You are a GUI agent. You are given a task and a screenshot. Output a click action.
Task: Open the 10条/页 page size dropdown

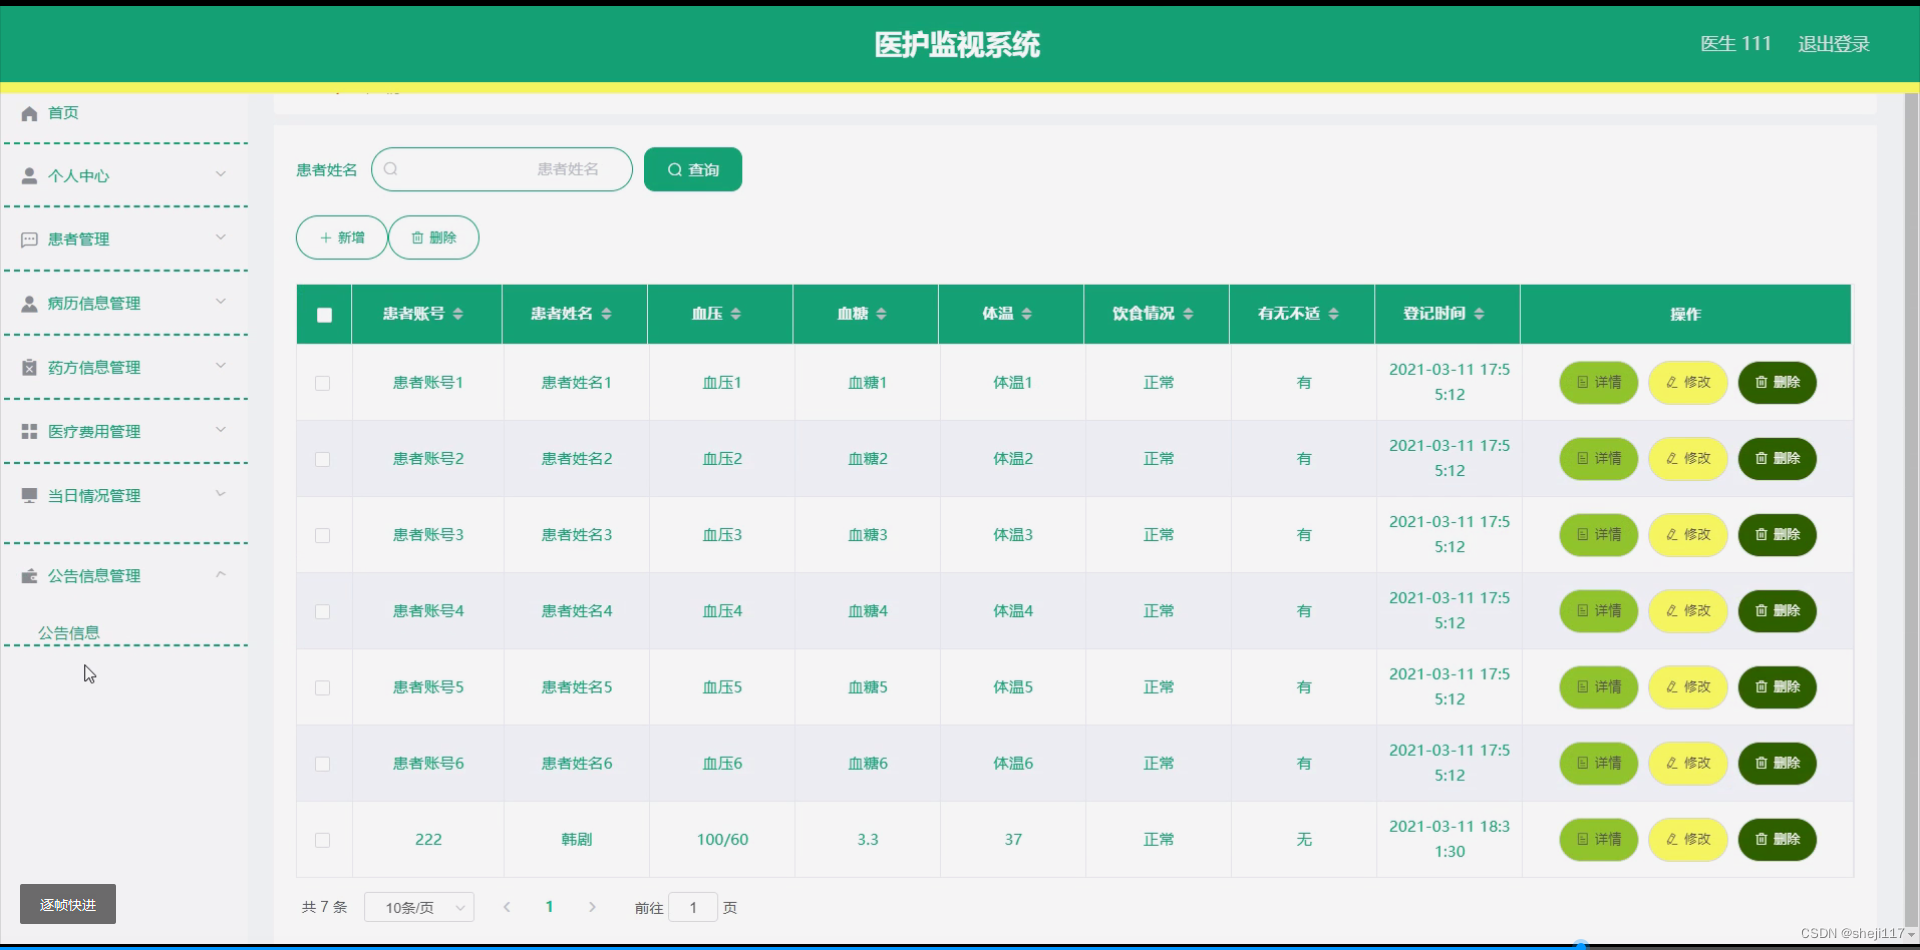coord(419,907)
